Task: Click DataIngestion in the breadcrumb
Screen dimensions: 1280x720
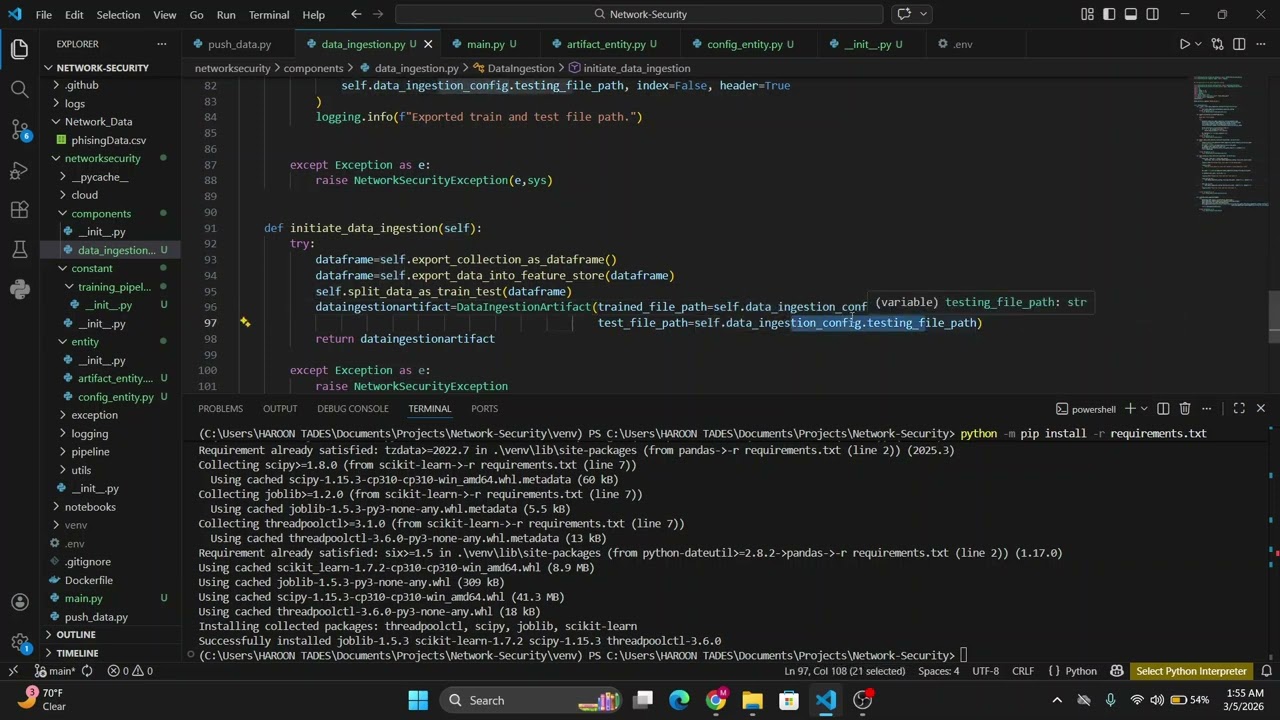Action: pos(520,68)
